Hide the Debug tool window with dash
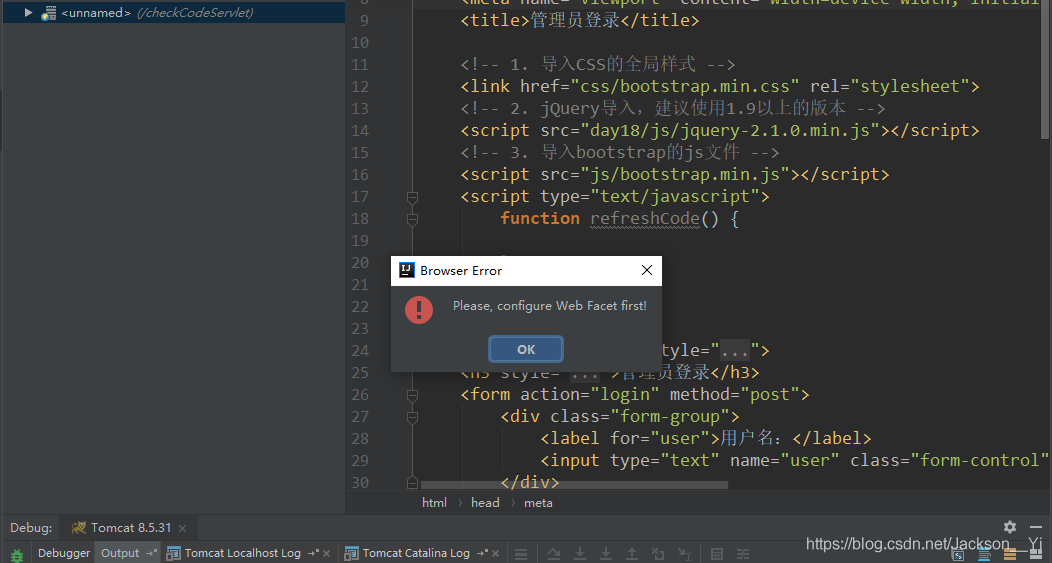 pos(1036,527)
